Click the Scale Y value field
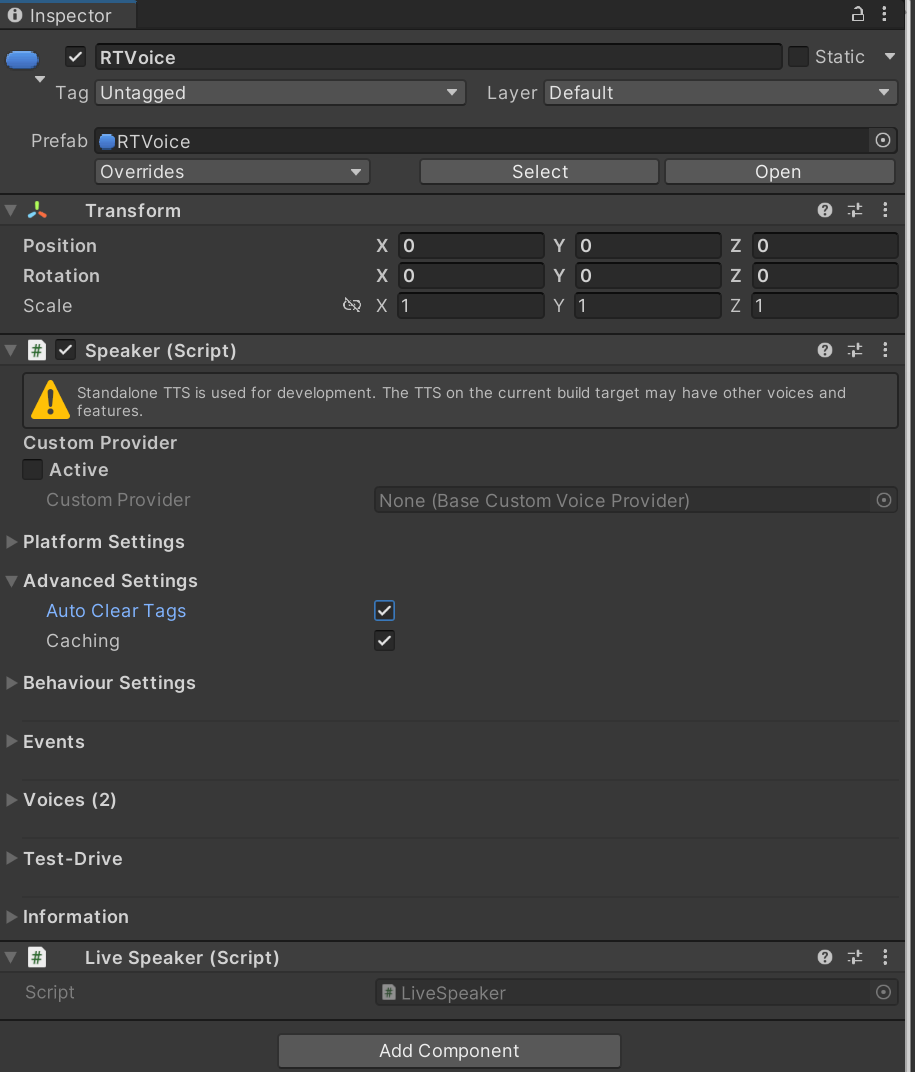915x1072 pixels. coord(648,305)
